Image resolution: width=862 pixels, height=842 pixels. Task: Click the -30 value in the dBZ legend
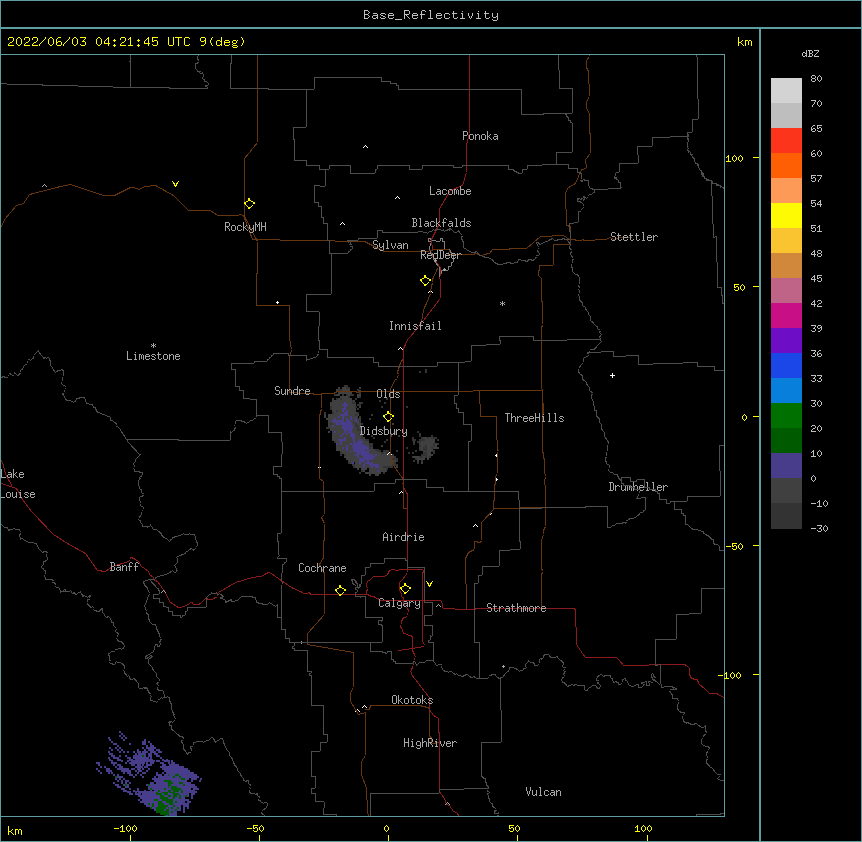coord(819,528)
